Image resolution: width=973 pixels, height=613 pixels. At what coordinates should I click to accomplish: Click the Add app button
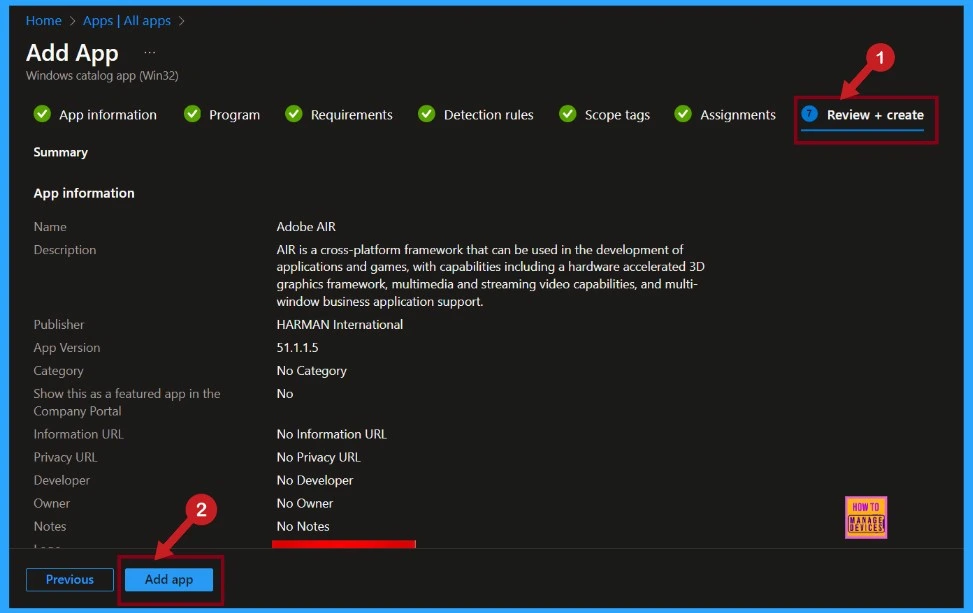[x=169, y=579]
